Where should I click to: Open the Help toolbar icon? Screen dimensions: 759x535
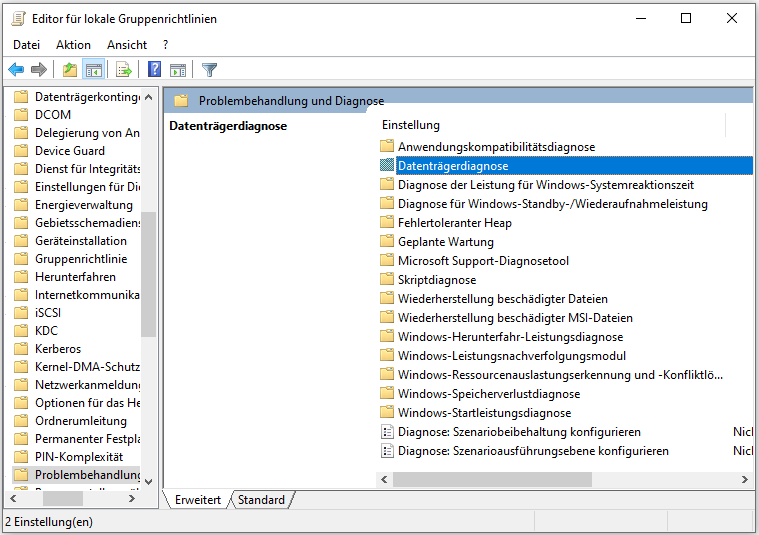(154, 70)
